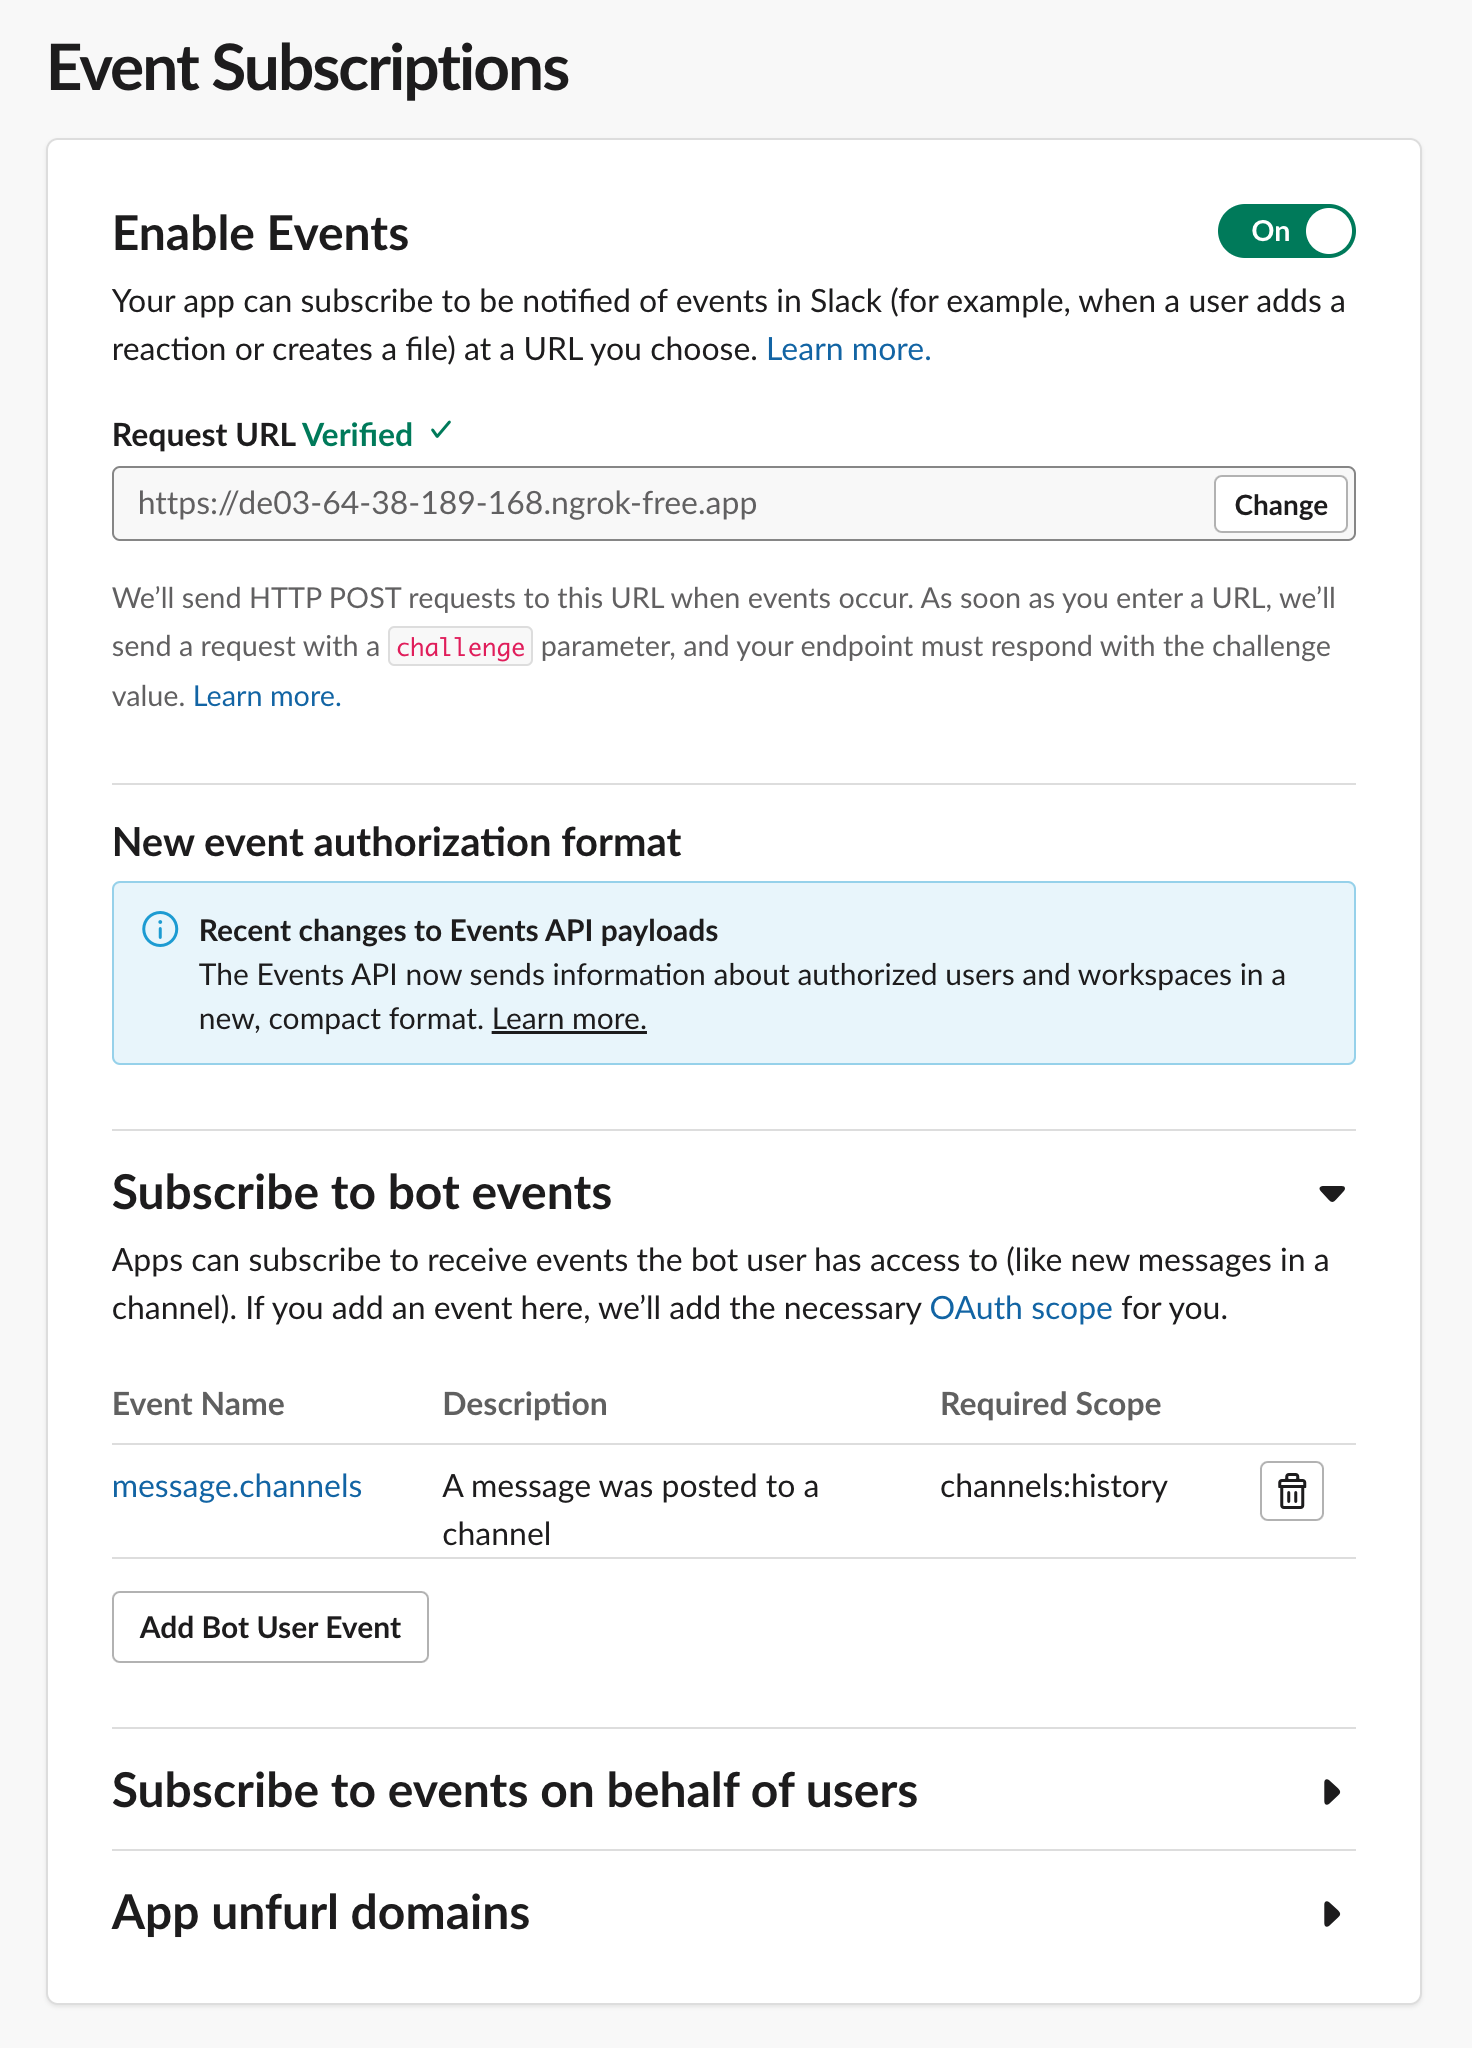Click the Description column header
The width and height of the screenshot is (1472, 2048).
[x=525, y=1404]
